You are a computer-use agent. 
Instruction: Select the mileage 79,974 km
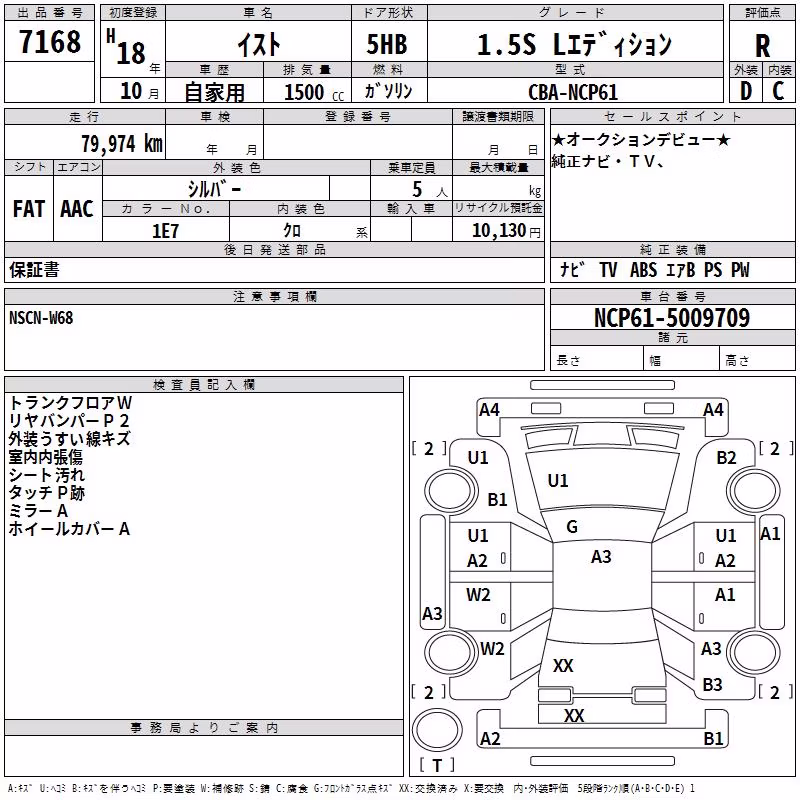click(x=122, y=143)
